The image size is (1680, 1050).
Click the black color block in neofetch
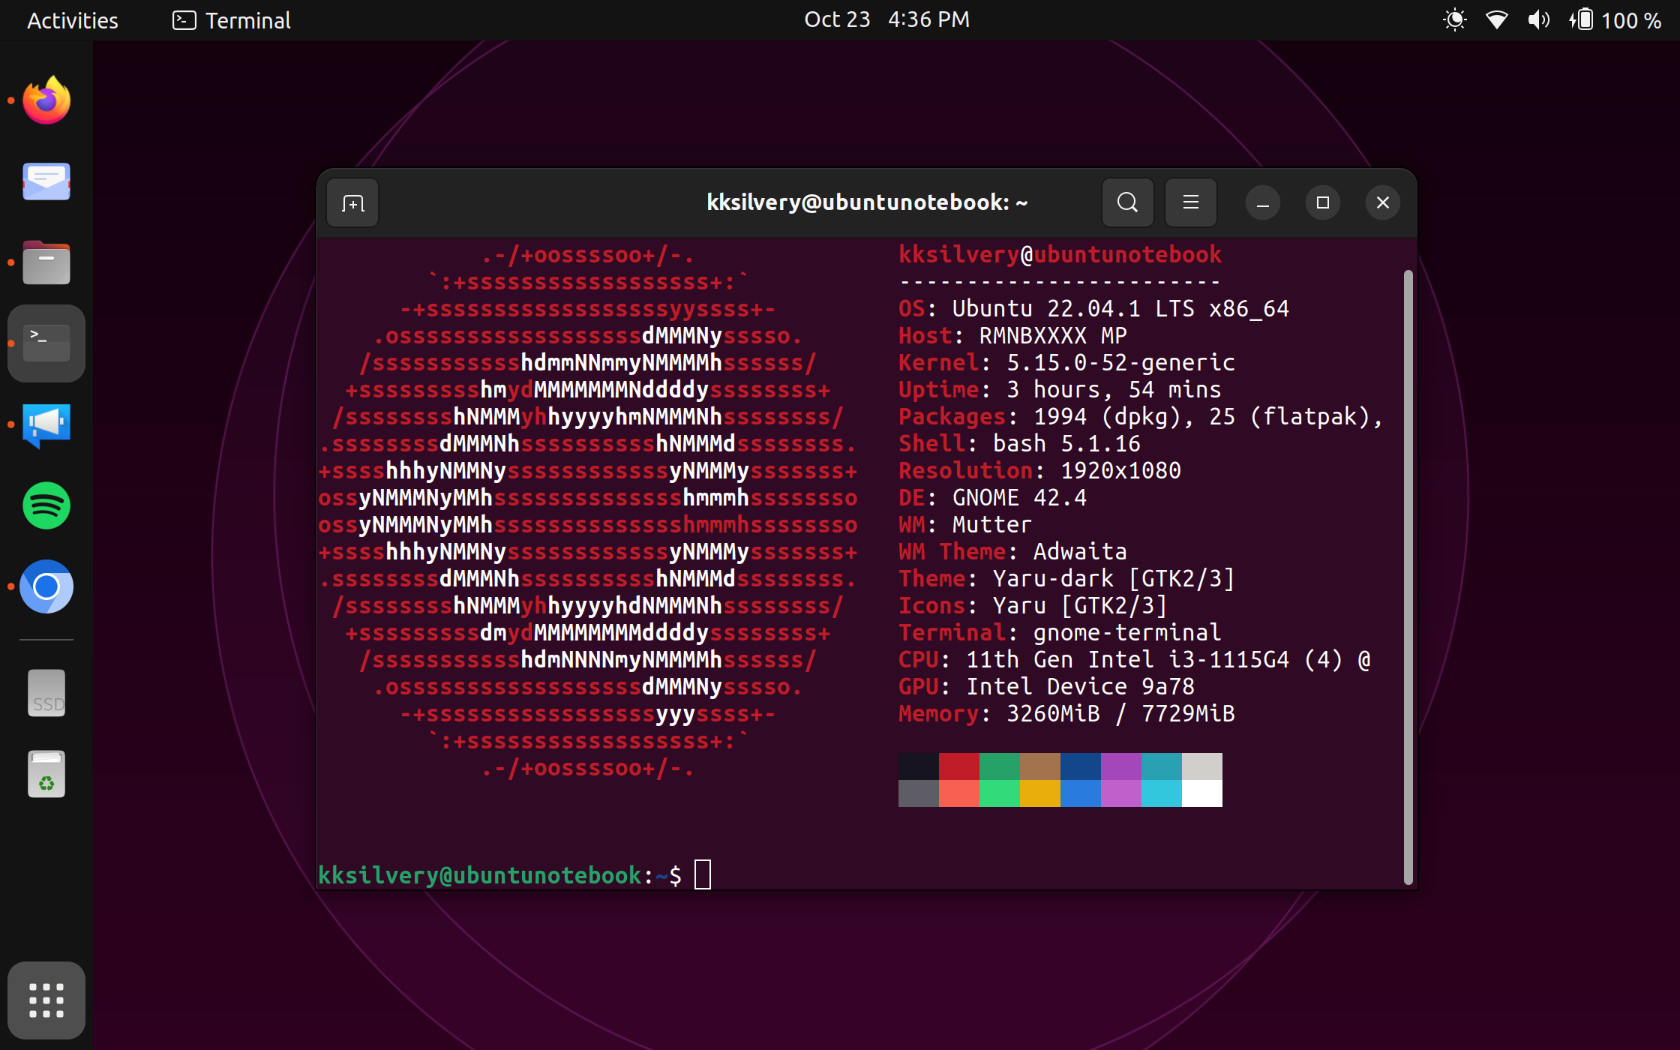click(918, 766)
